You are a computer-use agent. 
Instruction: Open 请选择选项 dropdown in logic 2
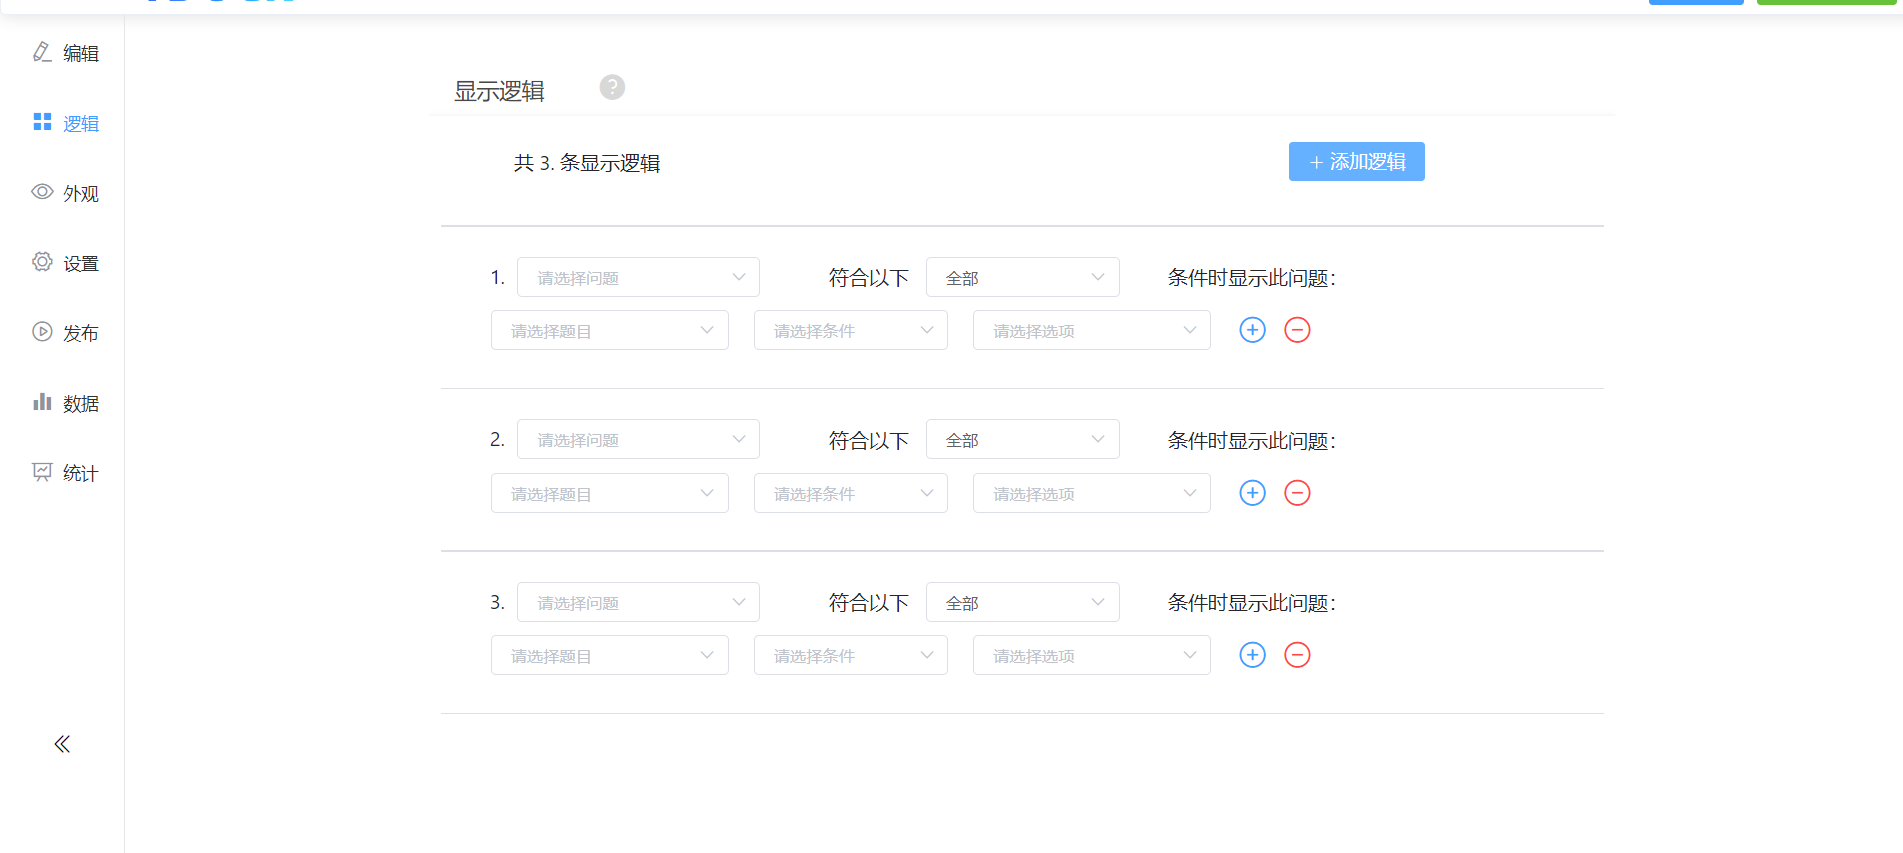click(1091, 493)
